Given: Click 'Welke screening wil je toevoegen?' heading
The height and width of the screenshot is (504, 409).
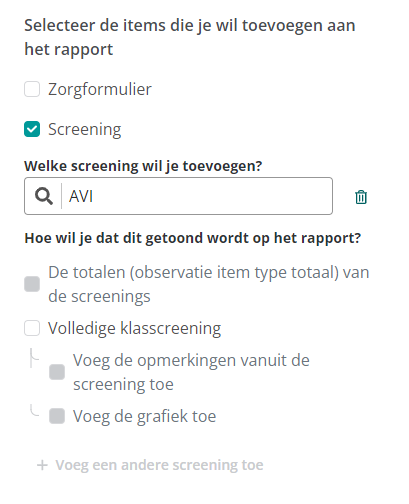Looking at the screenshot, I should point(143,166).
